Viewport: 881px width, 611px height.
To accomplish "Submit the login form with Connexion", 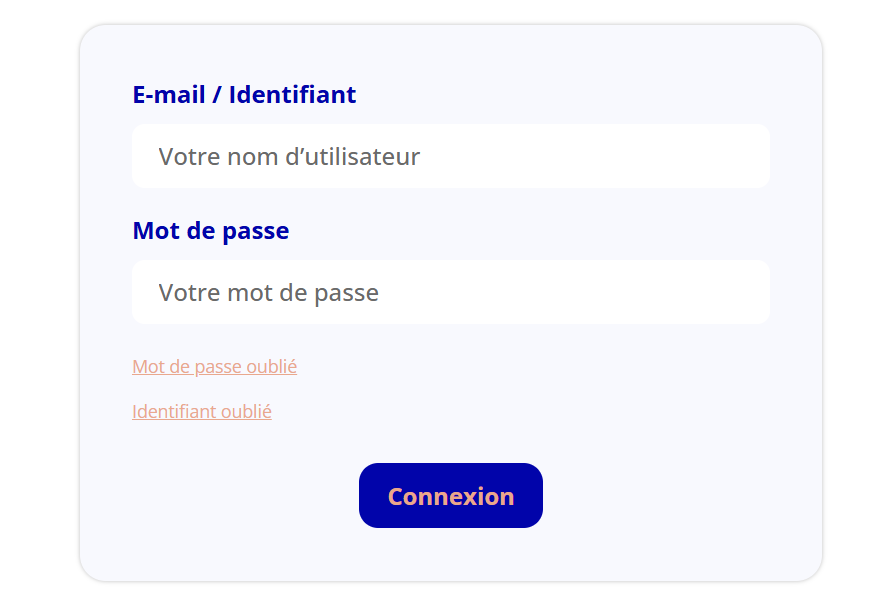I will click(450, 496).
